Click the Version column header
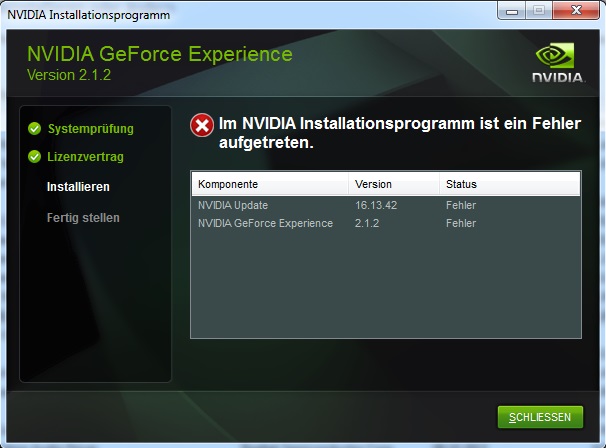 pos(394,184)
